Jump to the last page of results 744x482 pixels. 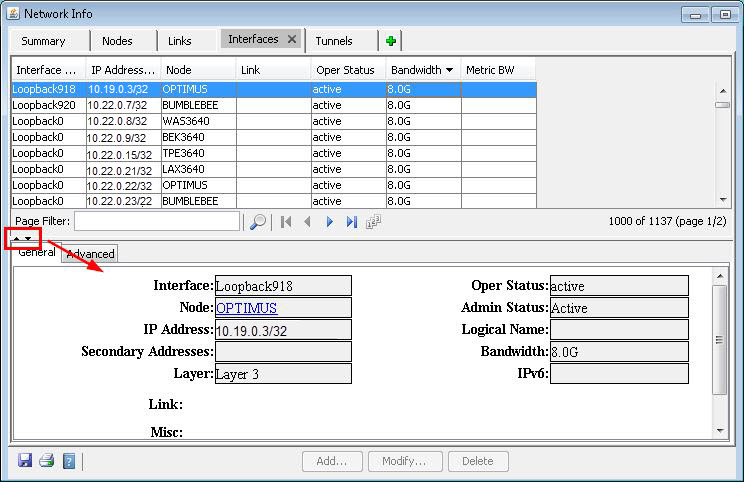click(x=351, y=222)
